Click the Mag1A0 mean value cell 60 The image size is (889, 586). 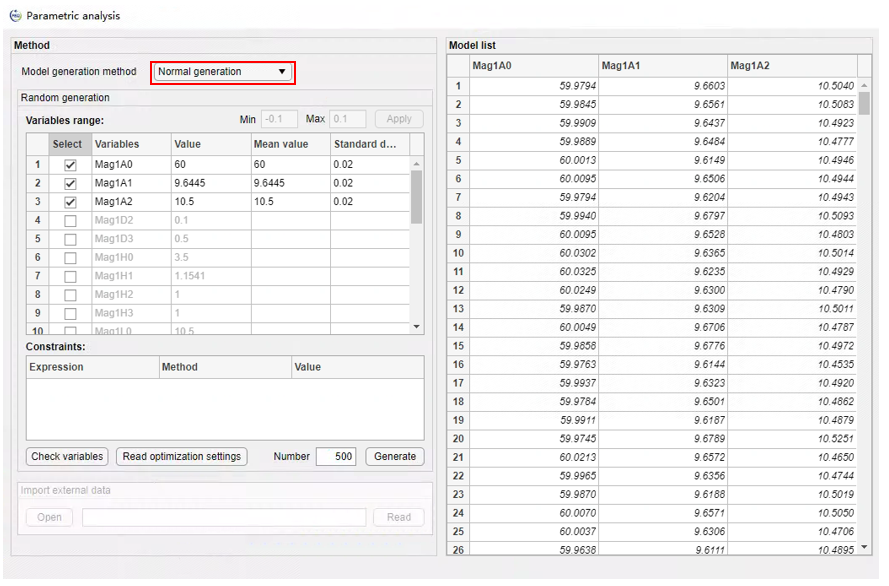pos(290,164)
